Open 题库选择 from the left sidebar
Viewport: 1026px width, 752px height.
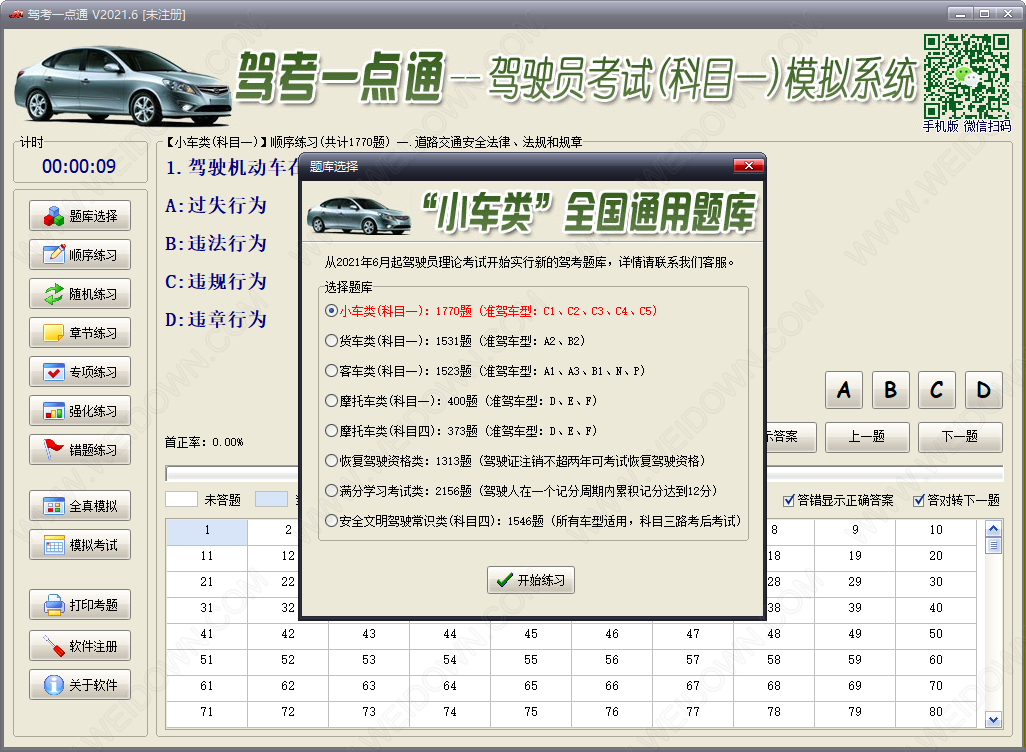tap(81, 215)
